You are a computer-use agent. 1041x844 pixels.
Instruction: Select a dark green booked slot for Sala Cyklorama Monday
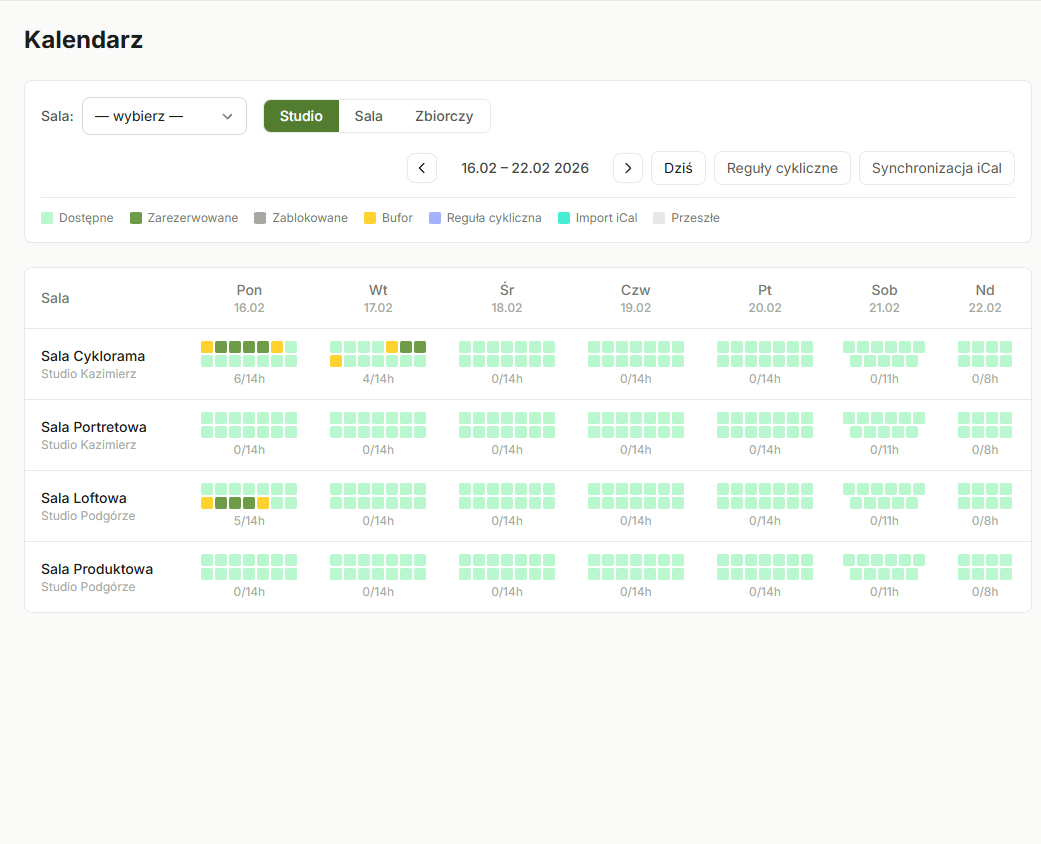click(x=235, y=347)
